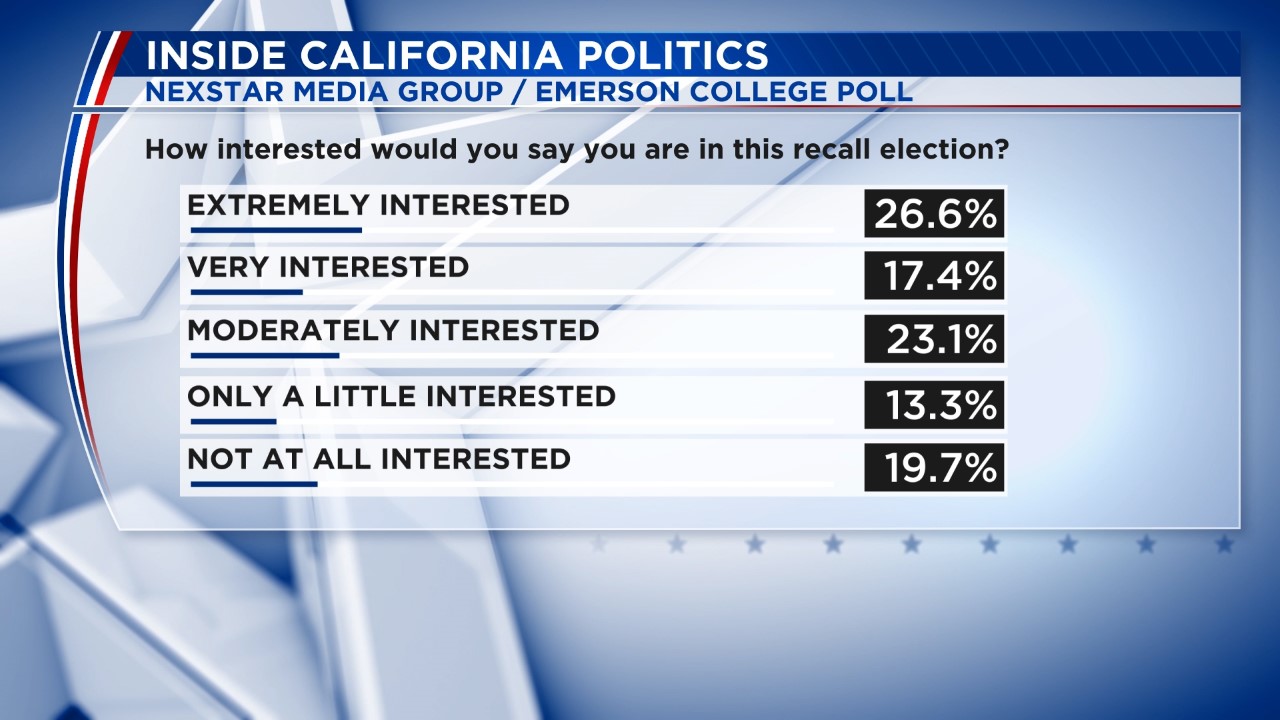Select the Nexstar Media Group / Emerson College Poll subtitle
This screenshot has width=1280, height=720.
tap(528, 92)
